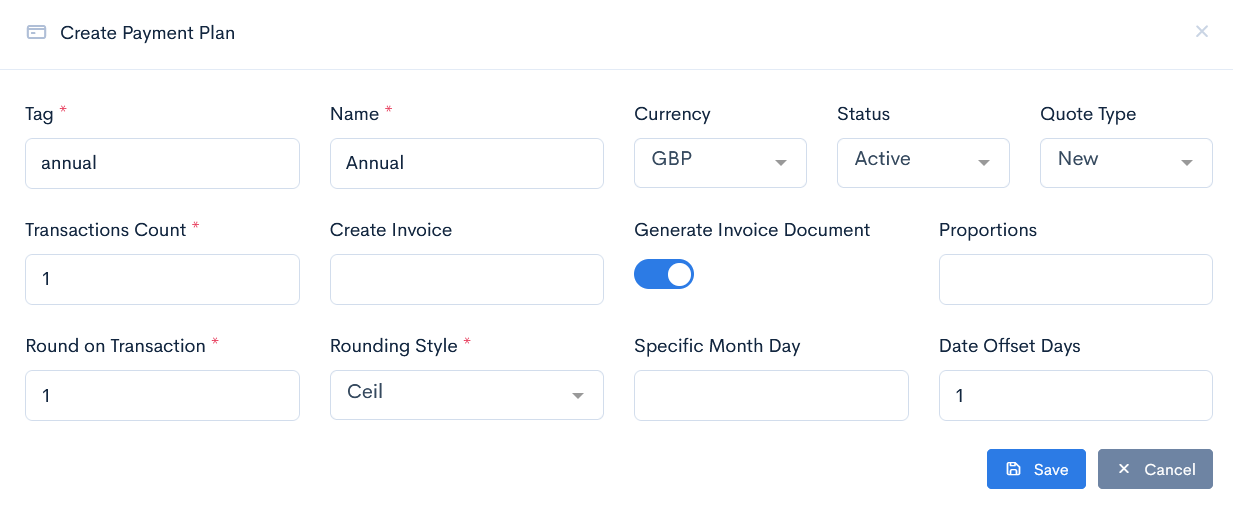Expand the Status dropdown showing Active
The width and height of the screenshot is (1233, 512).
pos(923,163)
